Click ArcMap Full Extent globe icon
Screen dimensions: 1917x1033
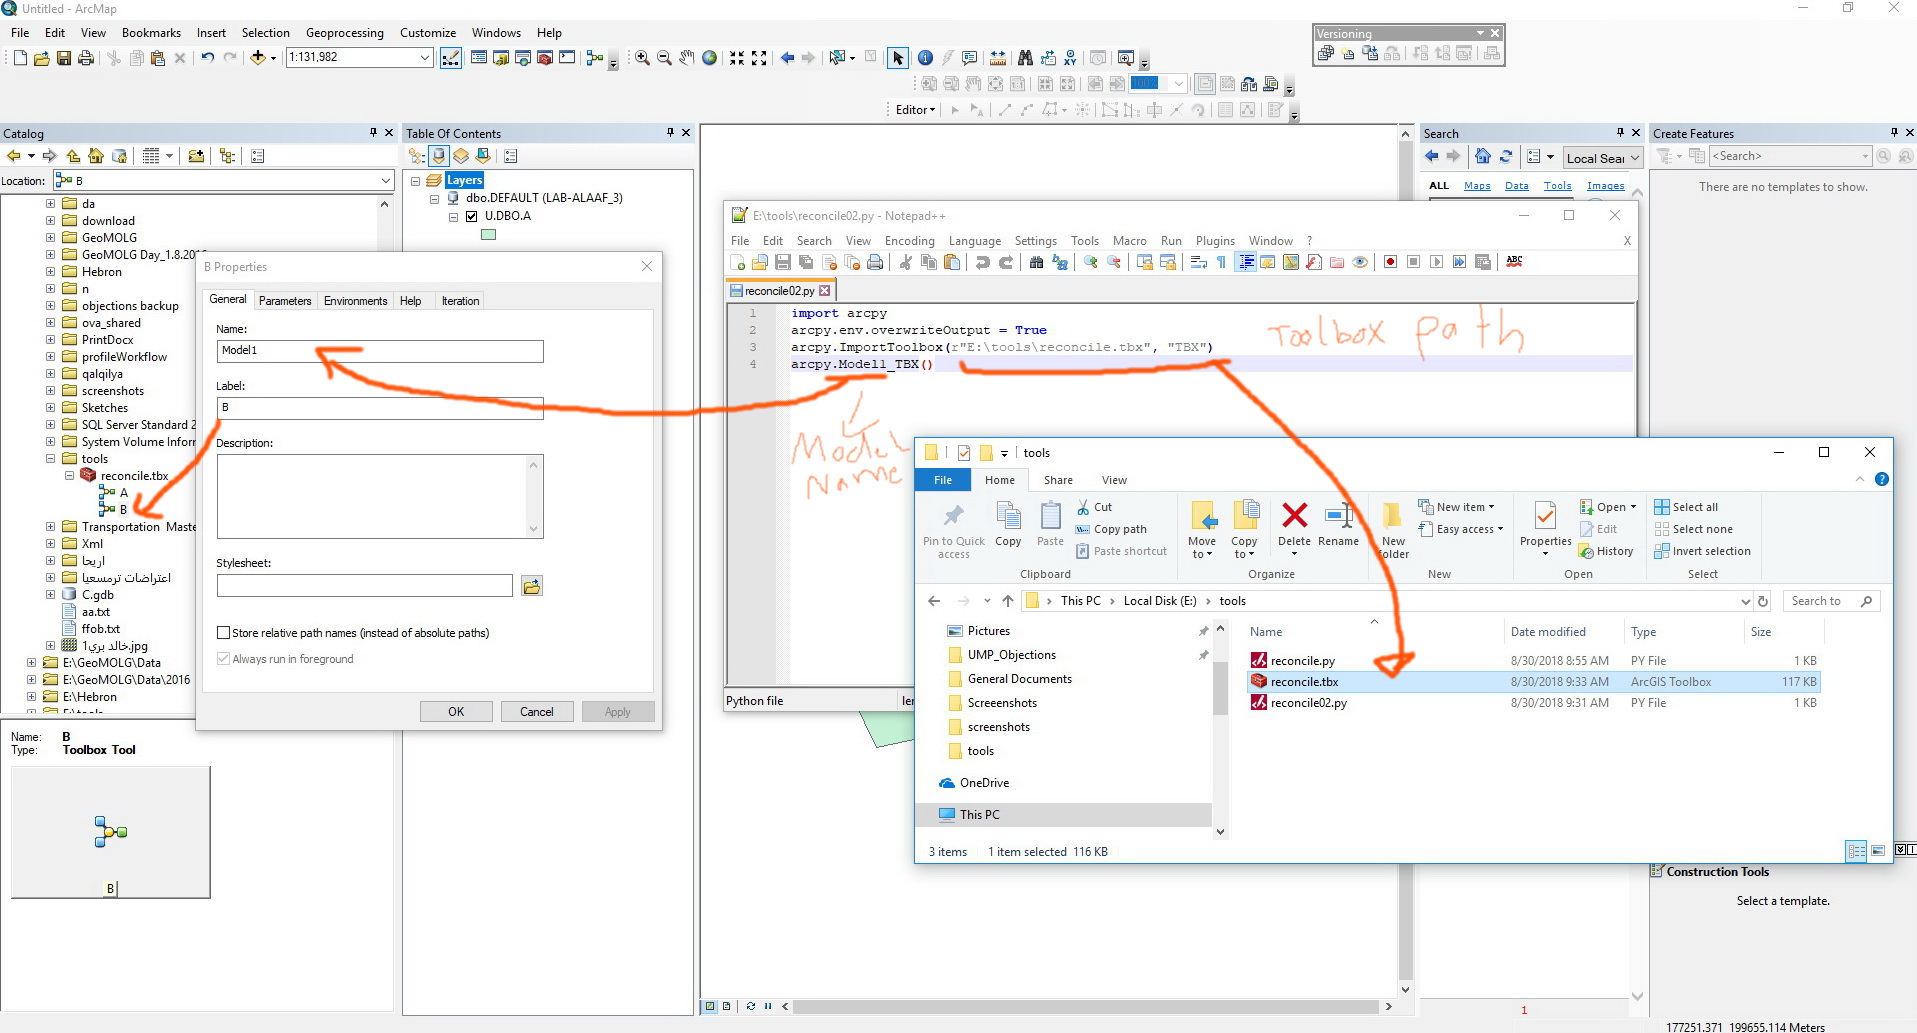[x=710, y=58]
